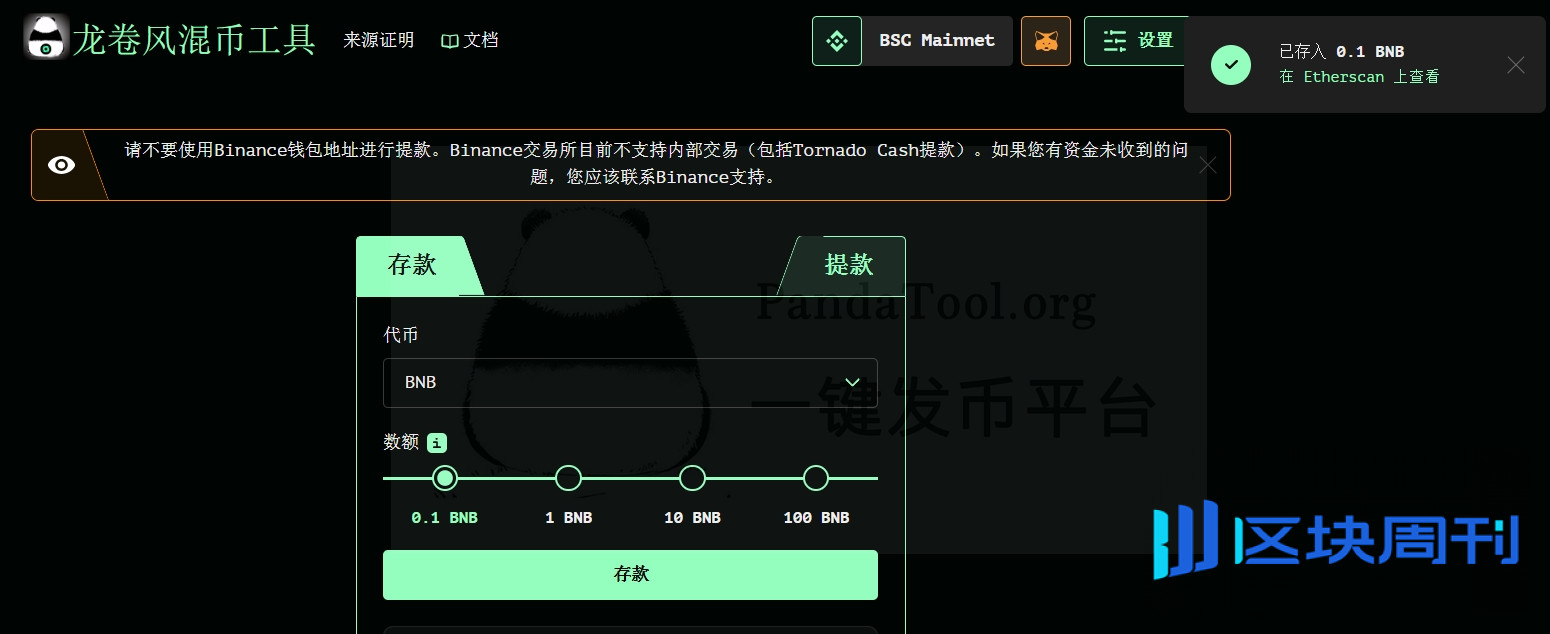The image size is (1550, 634).
Task: Click the BNB chain network icon
Action: pyautogui.click(x=836, y=41)
